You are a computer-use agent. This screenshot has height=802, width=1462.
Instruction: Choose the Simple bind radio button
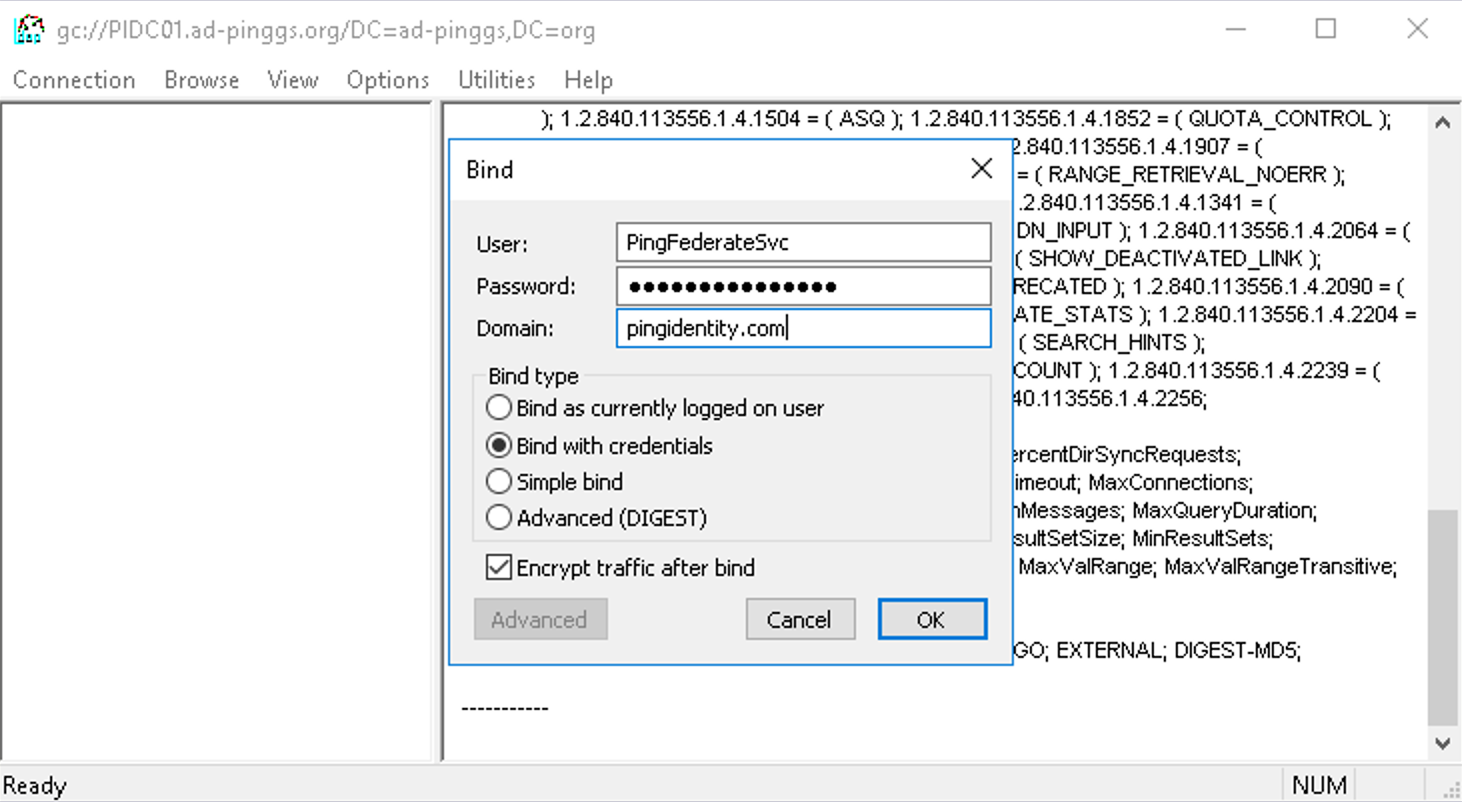click(x=499, y=482)
